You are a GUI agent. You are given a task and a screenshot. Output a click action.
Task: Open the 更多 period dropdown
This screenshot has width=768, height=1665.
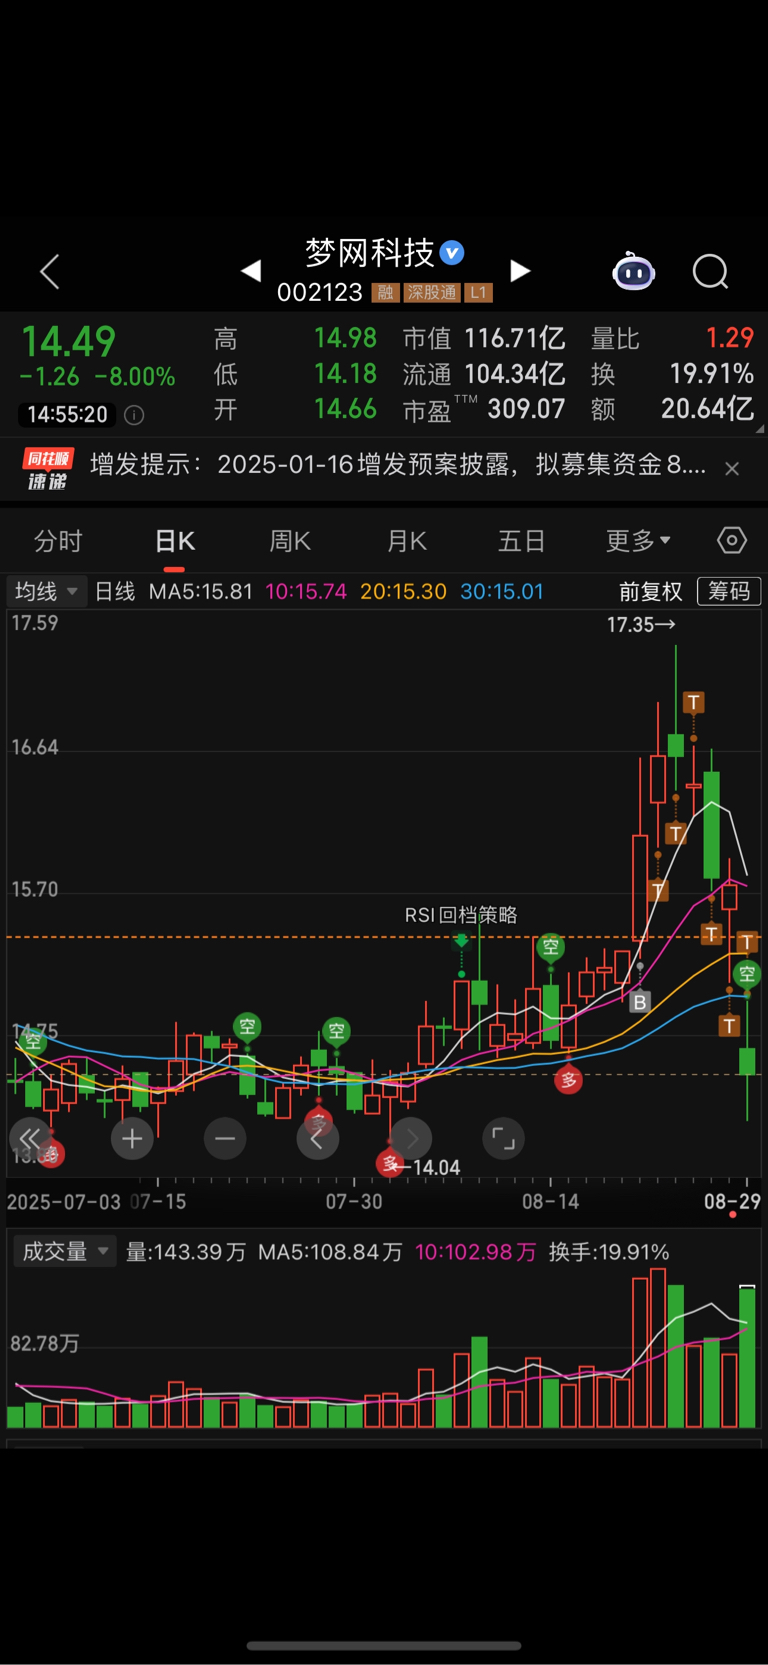(x=638, y=541)
